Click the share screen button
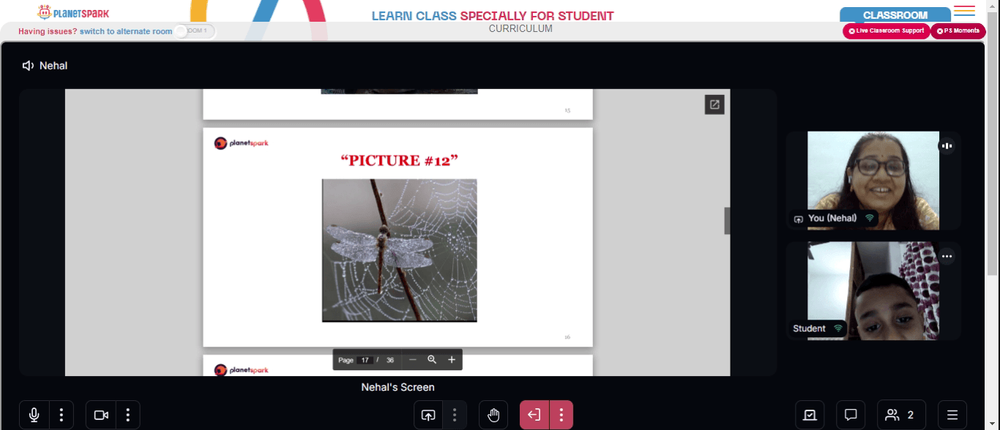 (428, 415)
